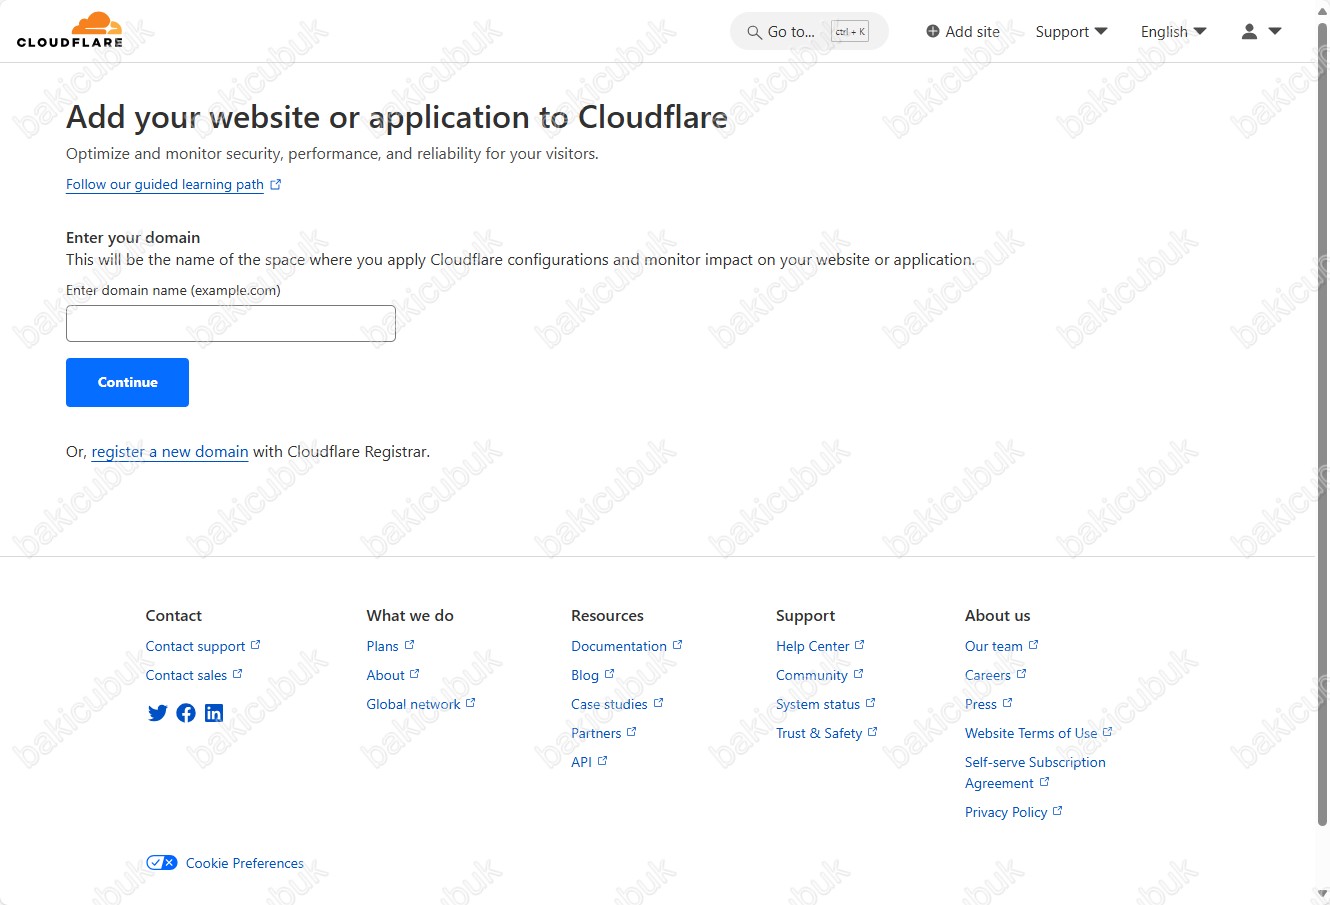Click the Cloudflare logo
Viewport: 1330px width, 905px height.
tap(70, 30)
